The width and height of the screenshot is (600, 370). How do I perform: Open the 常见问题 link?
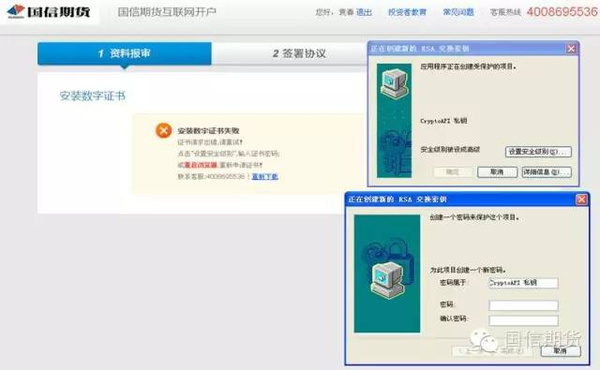[458, 12]
